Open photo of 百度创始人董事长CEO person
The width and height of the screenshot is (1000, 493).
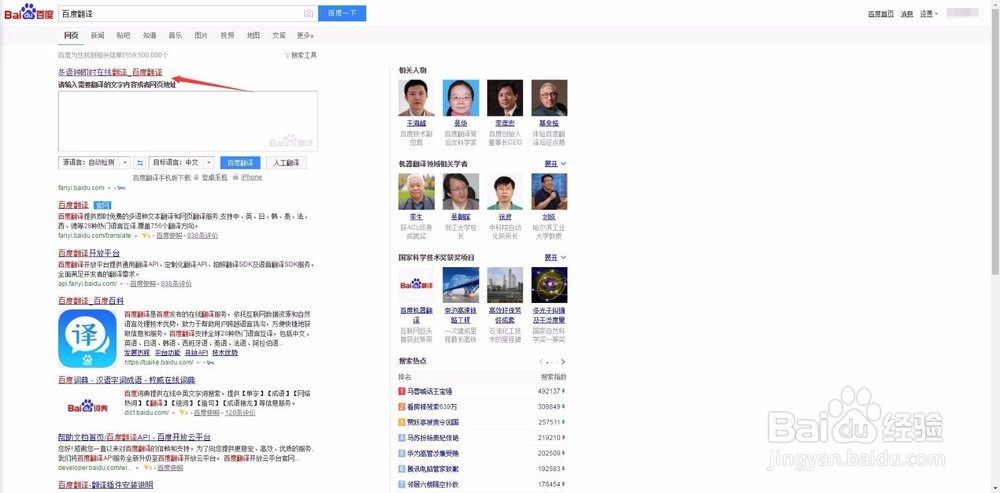[505, 98]
